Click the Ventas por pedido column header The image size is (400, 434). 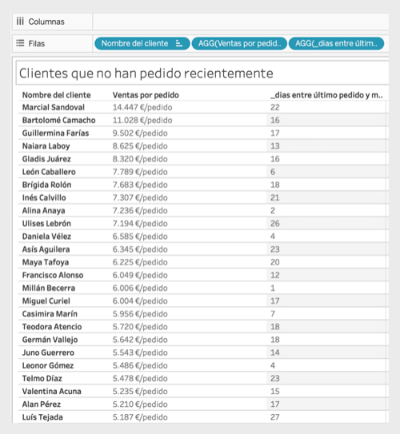[146, 95]
